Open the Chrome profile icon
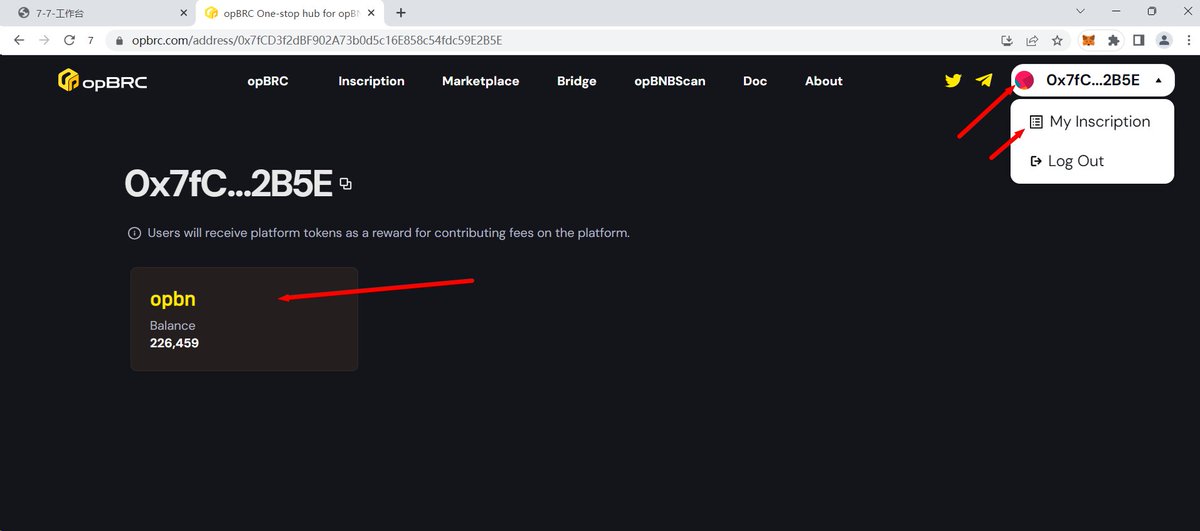This screenshot has width=1200, height=531. point(1164,40)
